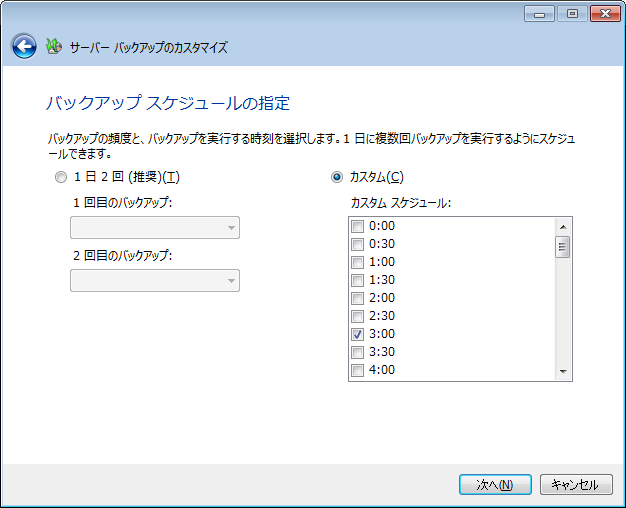The height and width of the screenshot is (508, 626).
Task: Minimize the wizard window
Action: tap(539, 14)
